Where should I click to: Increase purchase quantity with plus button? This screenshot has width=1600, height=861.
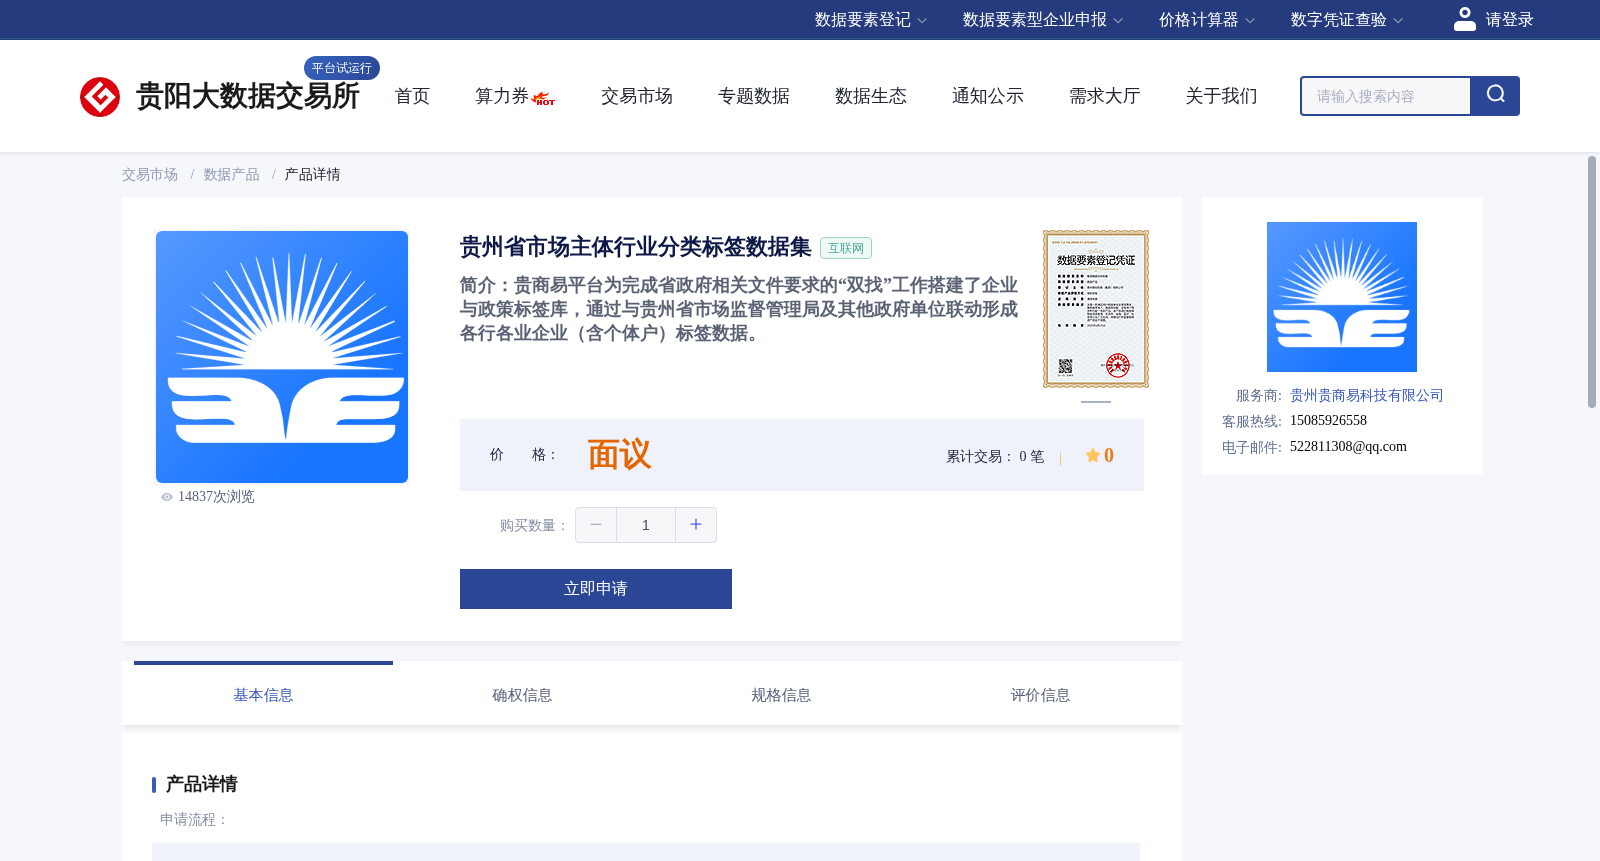coord(696,525)
